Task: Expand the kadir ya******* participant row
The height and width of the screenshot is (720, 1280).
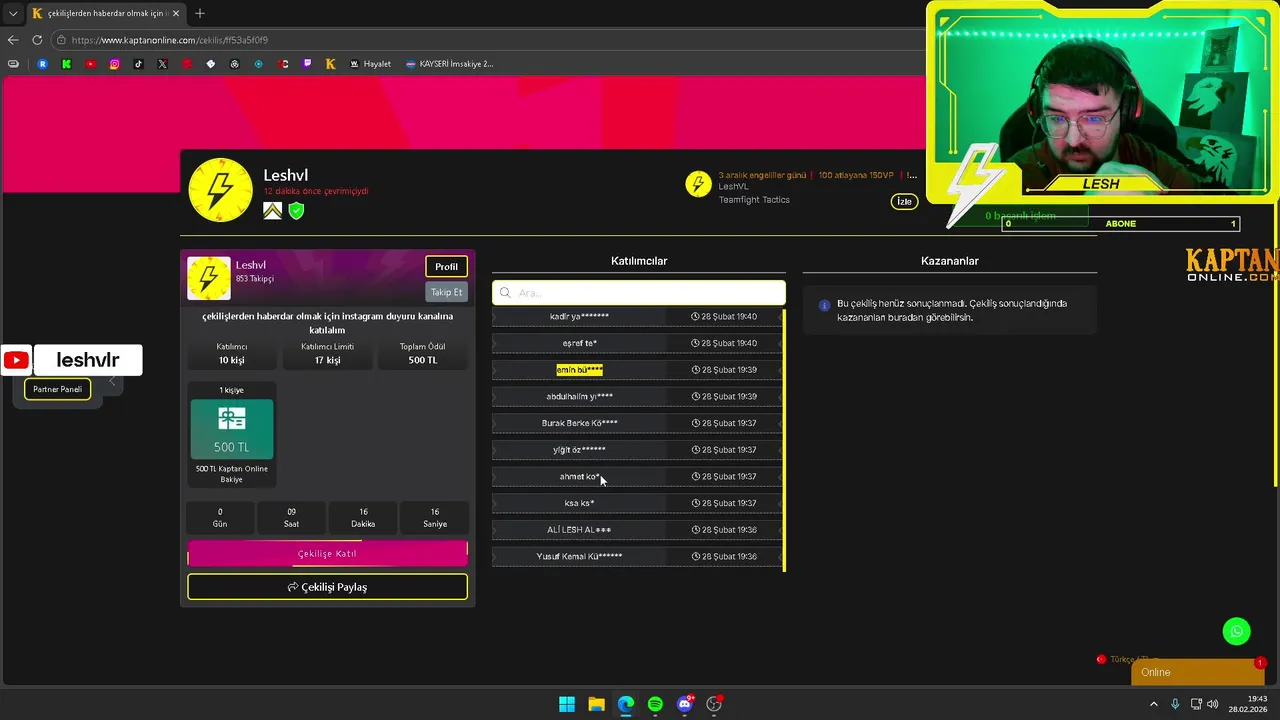Action: [x=637, y=317]
